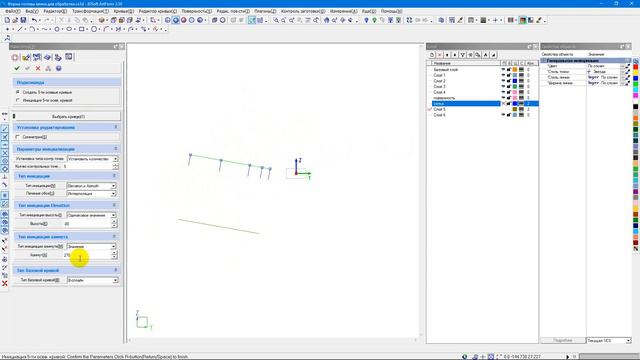This screenshot has width=640, height=360.
Task: Select the Line drawing tool
Action: click(20, 29)
